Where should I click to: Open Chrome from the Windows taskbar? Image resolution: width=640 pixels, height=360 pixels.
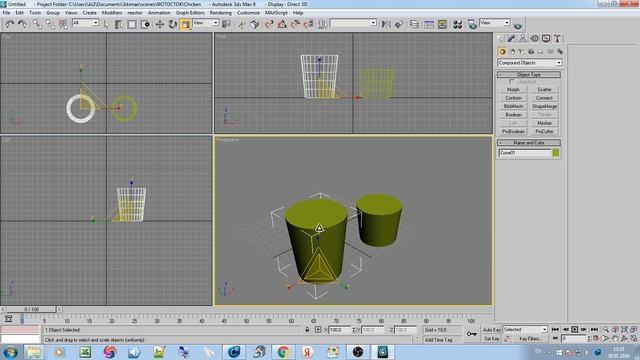(x=283, y=352)
